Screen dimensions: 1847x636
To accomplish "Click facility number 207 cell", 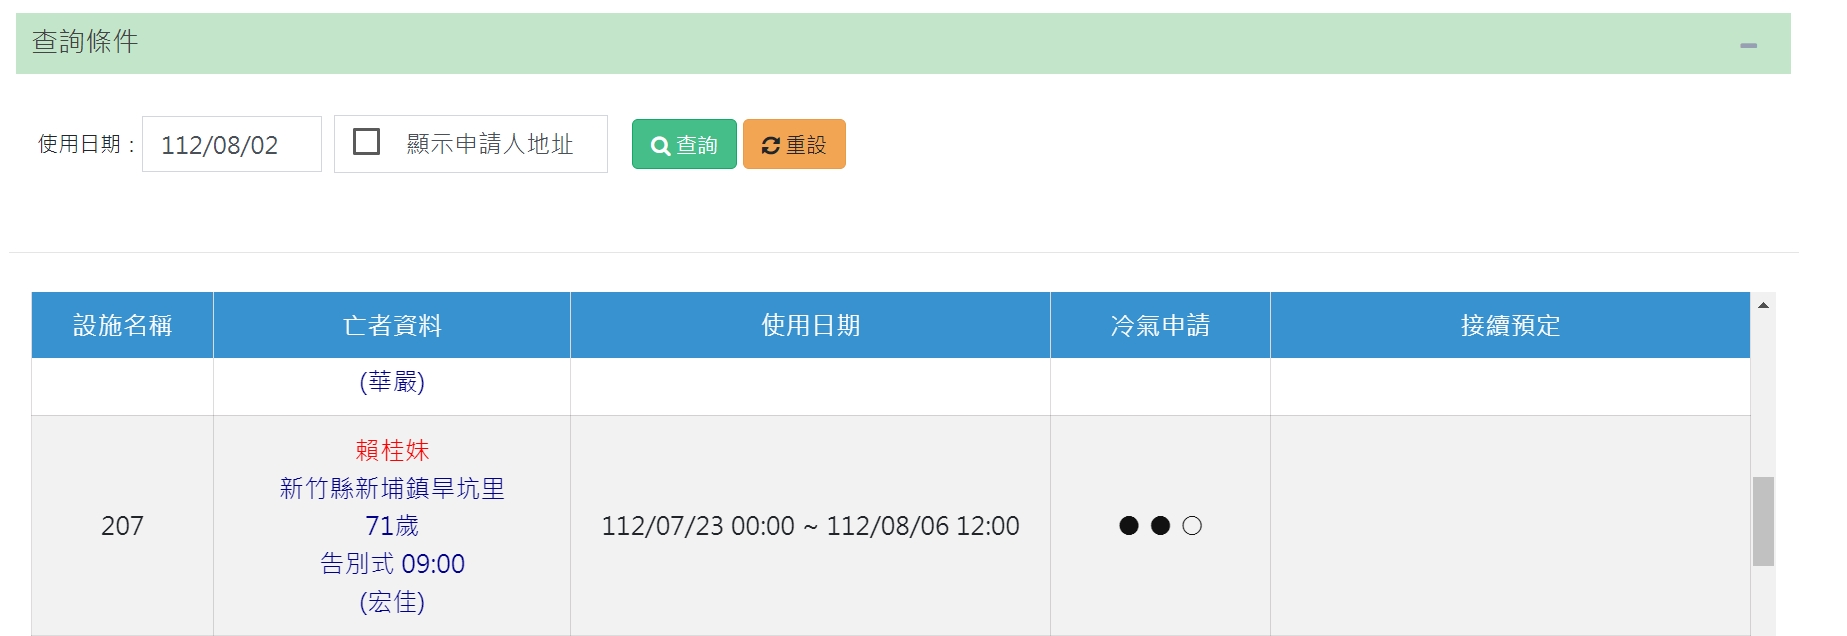I will click(122, 526).
